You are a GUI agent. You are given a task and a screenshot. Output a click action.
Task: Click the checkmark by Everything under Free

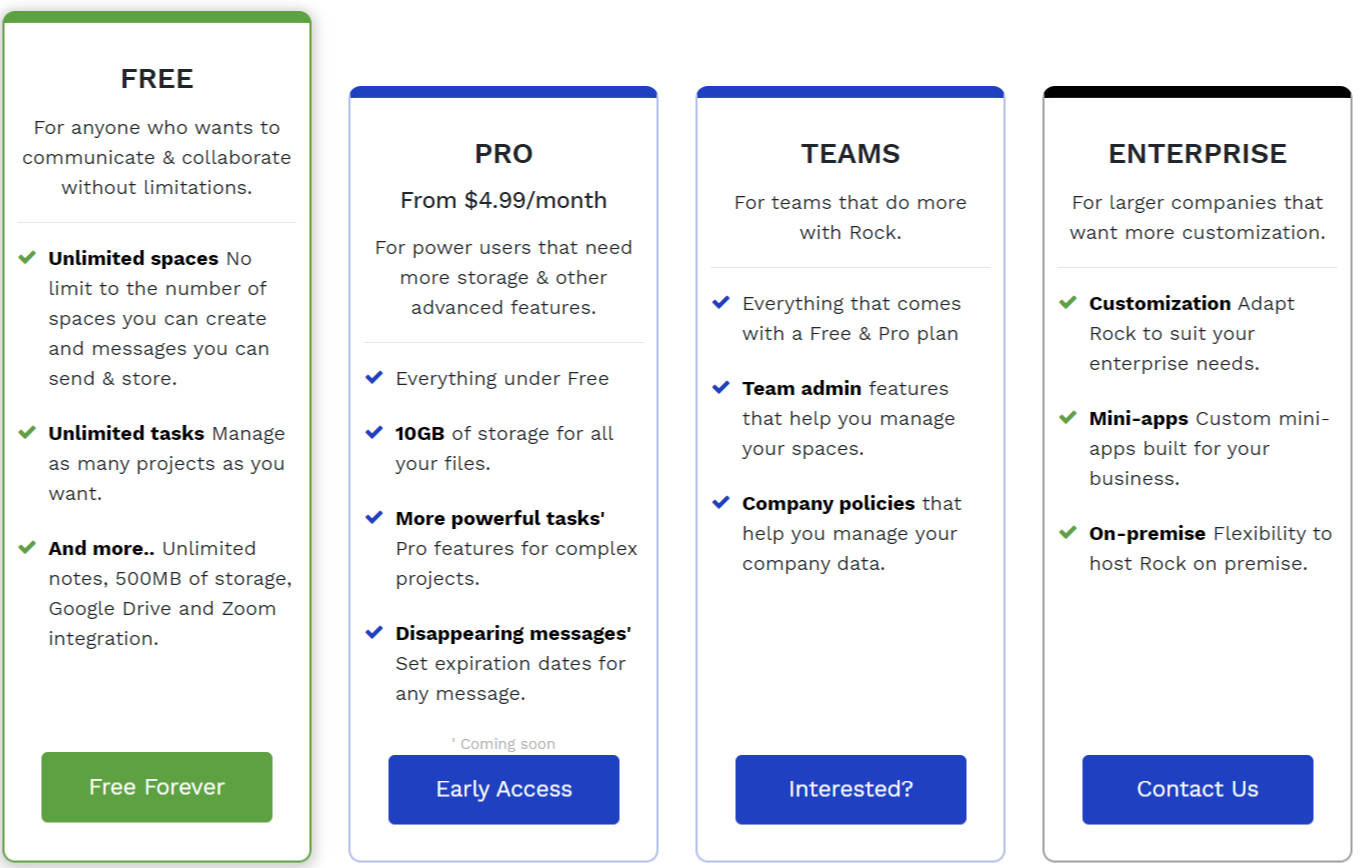[x=375, y=378]
